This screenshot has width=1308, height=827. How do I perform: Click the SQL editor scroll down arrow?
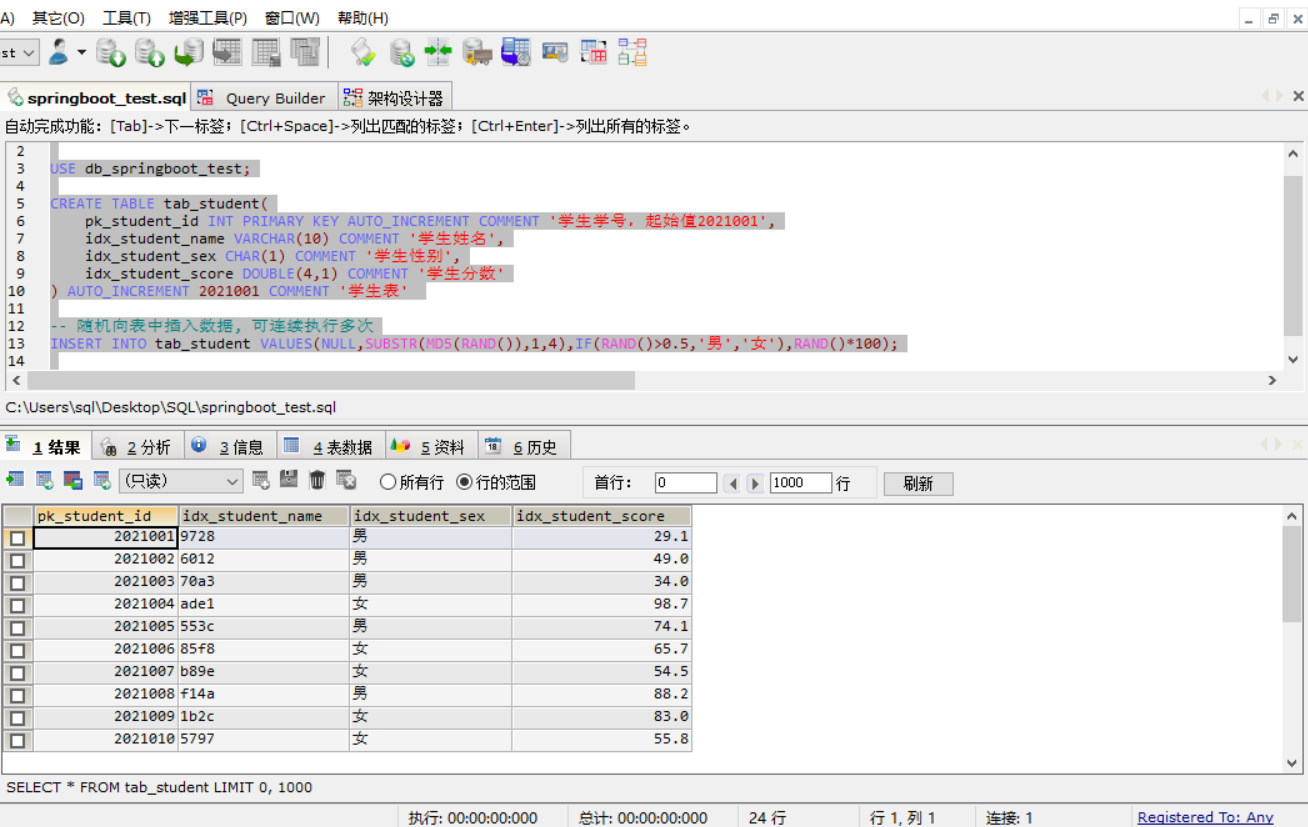tap(1293, 359)
